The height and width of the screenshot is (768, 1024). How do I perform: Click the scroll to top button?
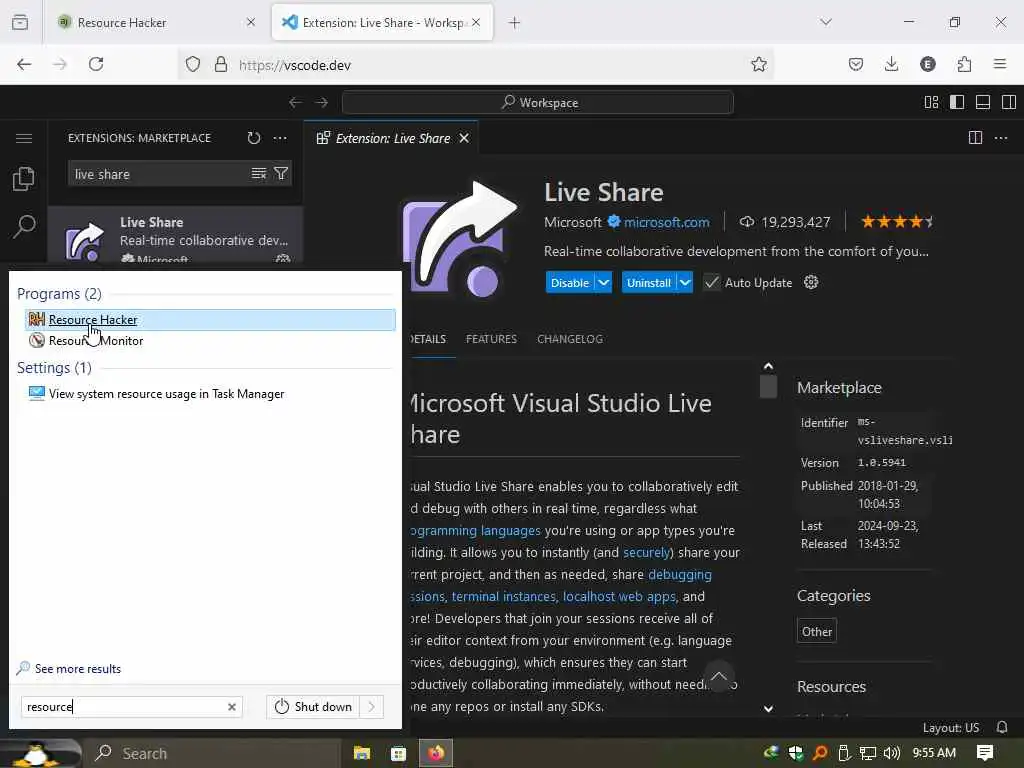click(x=719, y=676)
